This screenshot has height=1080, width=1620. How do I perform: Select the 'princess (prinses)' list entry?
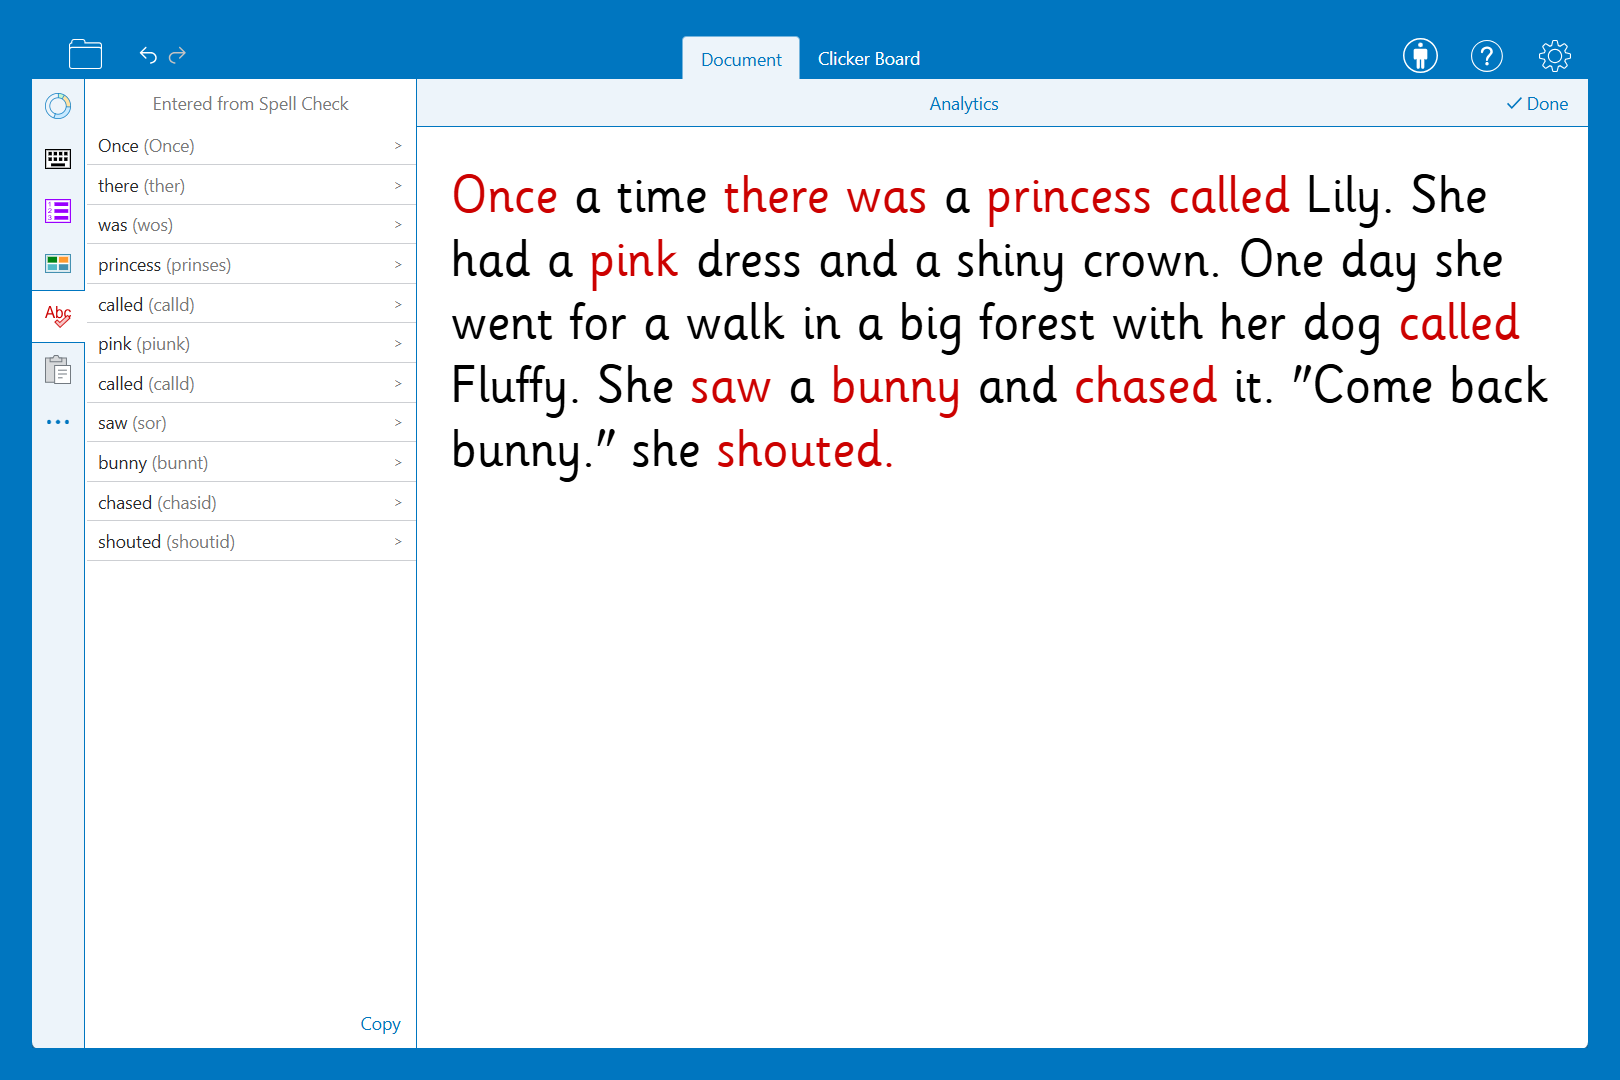[251, 265]
